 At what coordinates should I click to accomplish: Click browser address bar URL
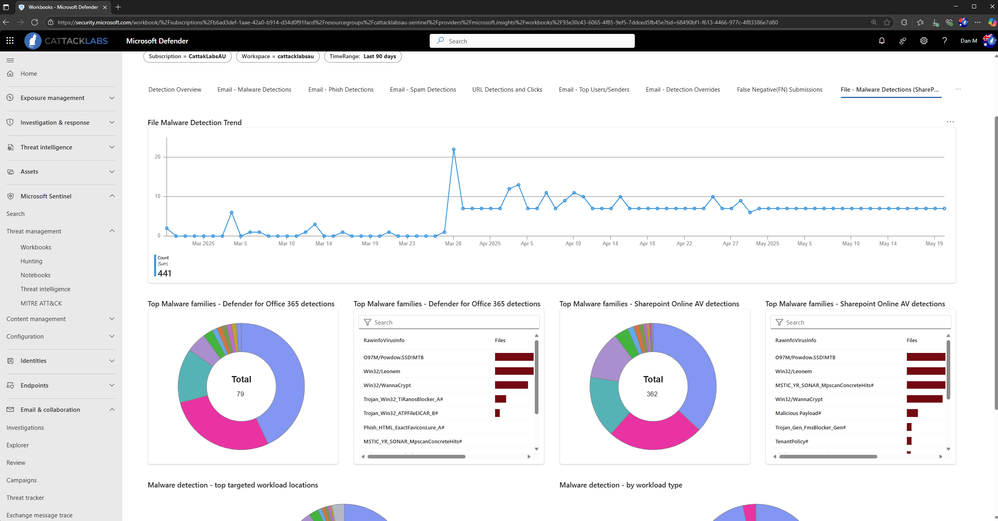(417, 22)
